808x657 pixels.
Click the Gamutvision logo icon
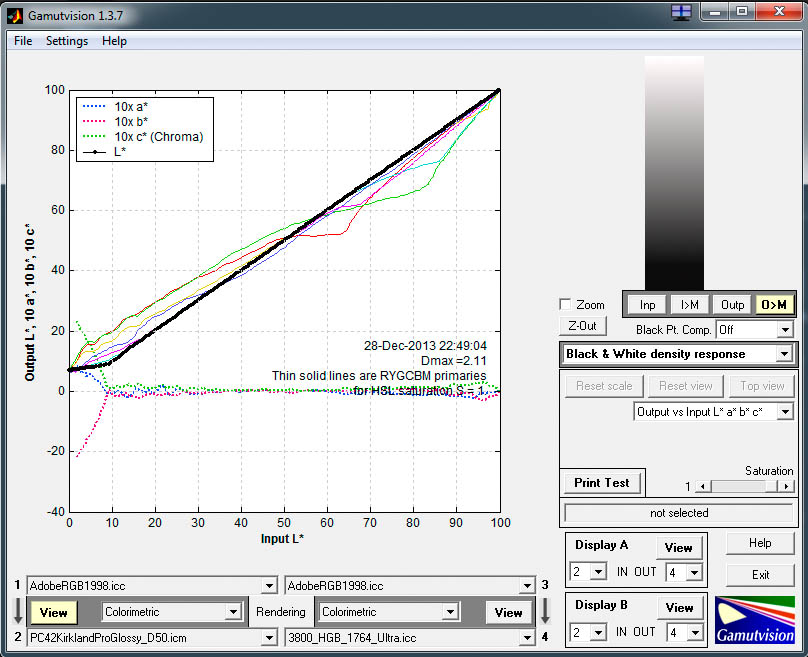coord(754,619)
